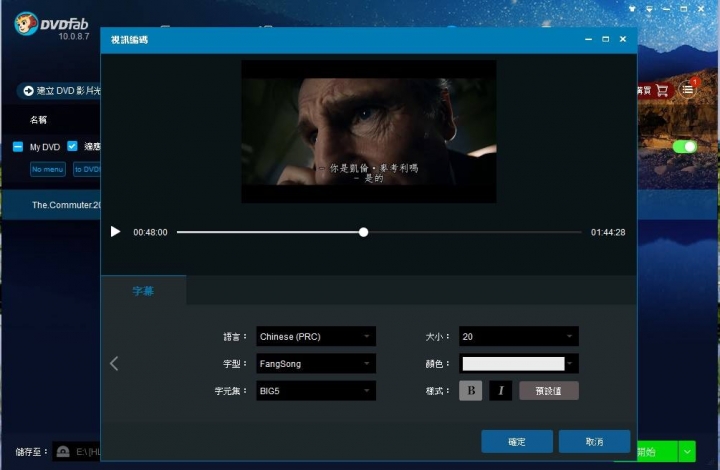Open the task queue list icon

point(687,90)
